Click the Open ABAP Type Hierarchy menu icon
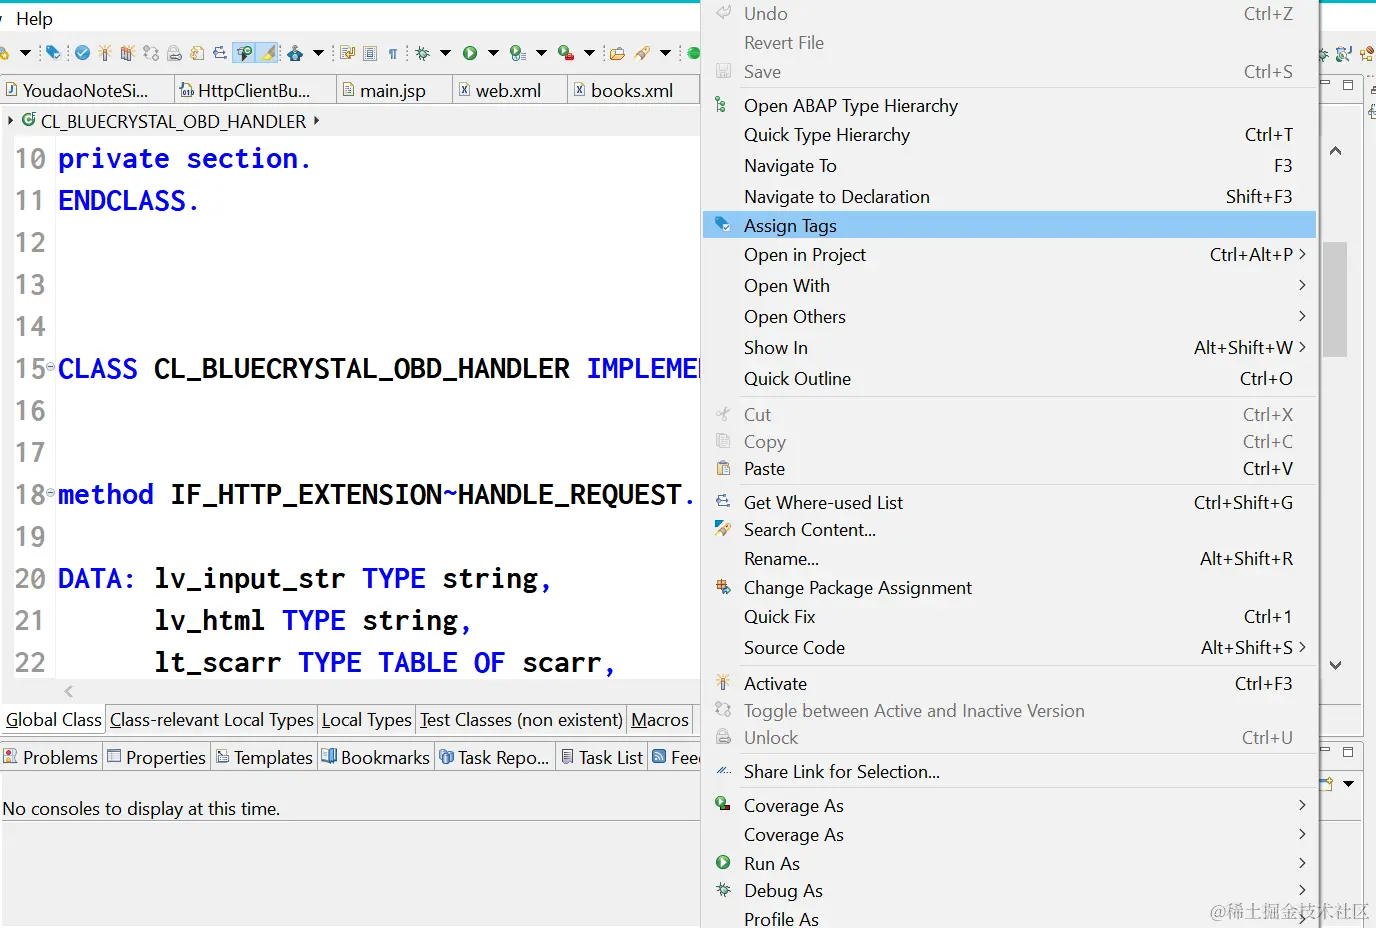Viewport: 1376px width, 928px height. tap(721, 105)
